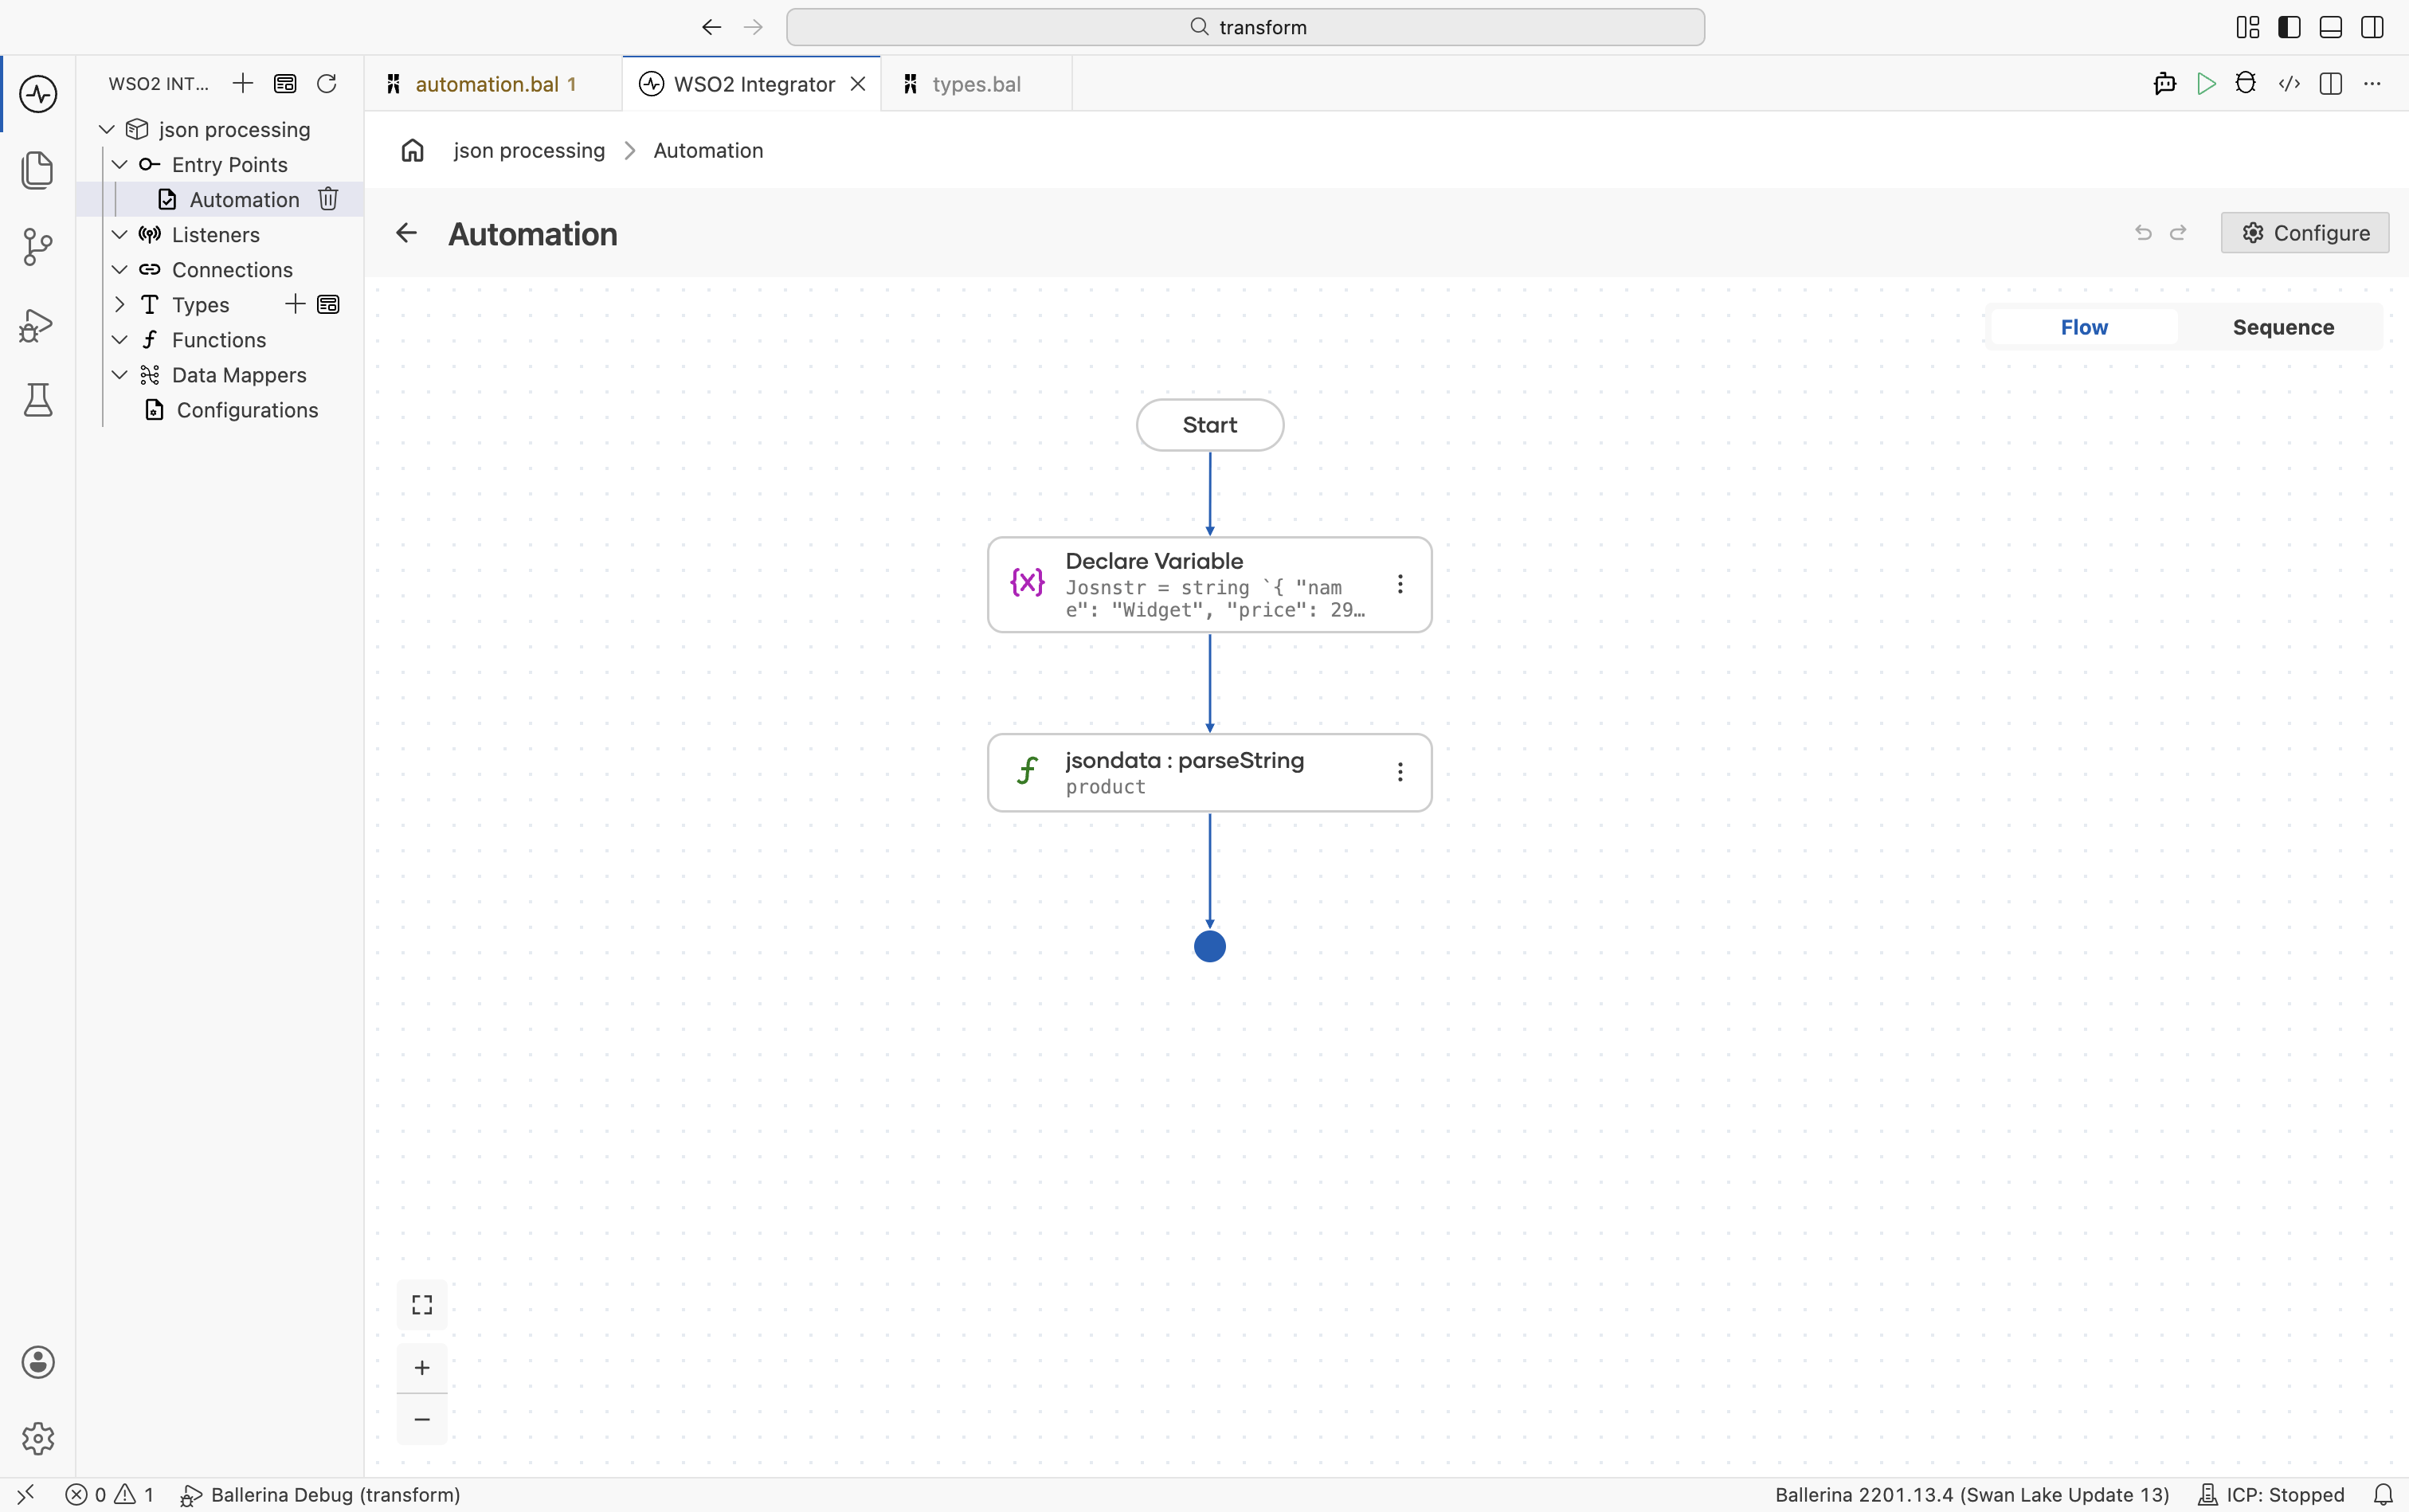Image resolution: width=2409 pixels, height=1512 pixels.
Task: Switch to Flow view
Action: [2084, 327]
